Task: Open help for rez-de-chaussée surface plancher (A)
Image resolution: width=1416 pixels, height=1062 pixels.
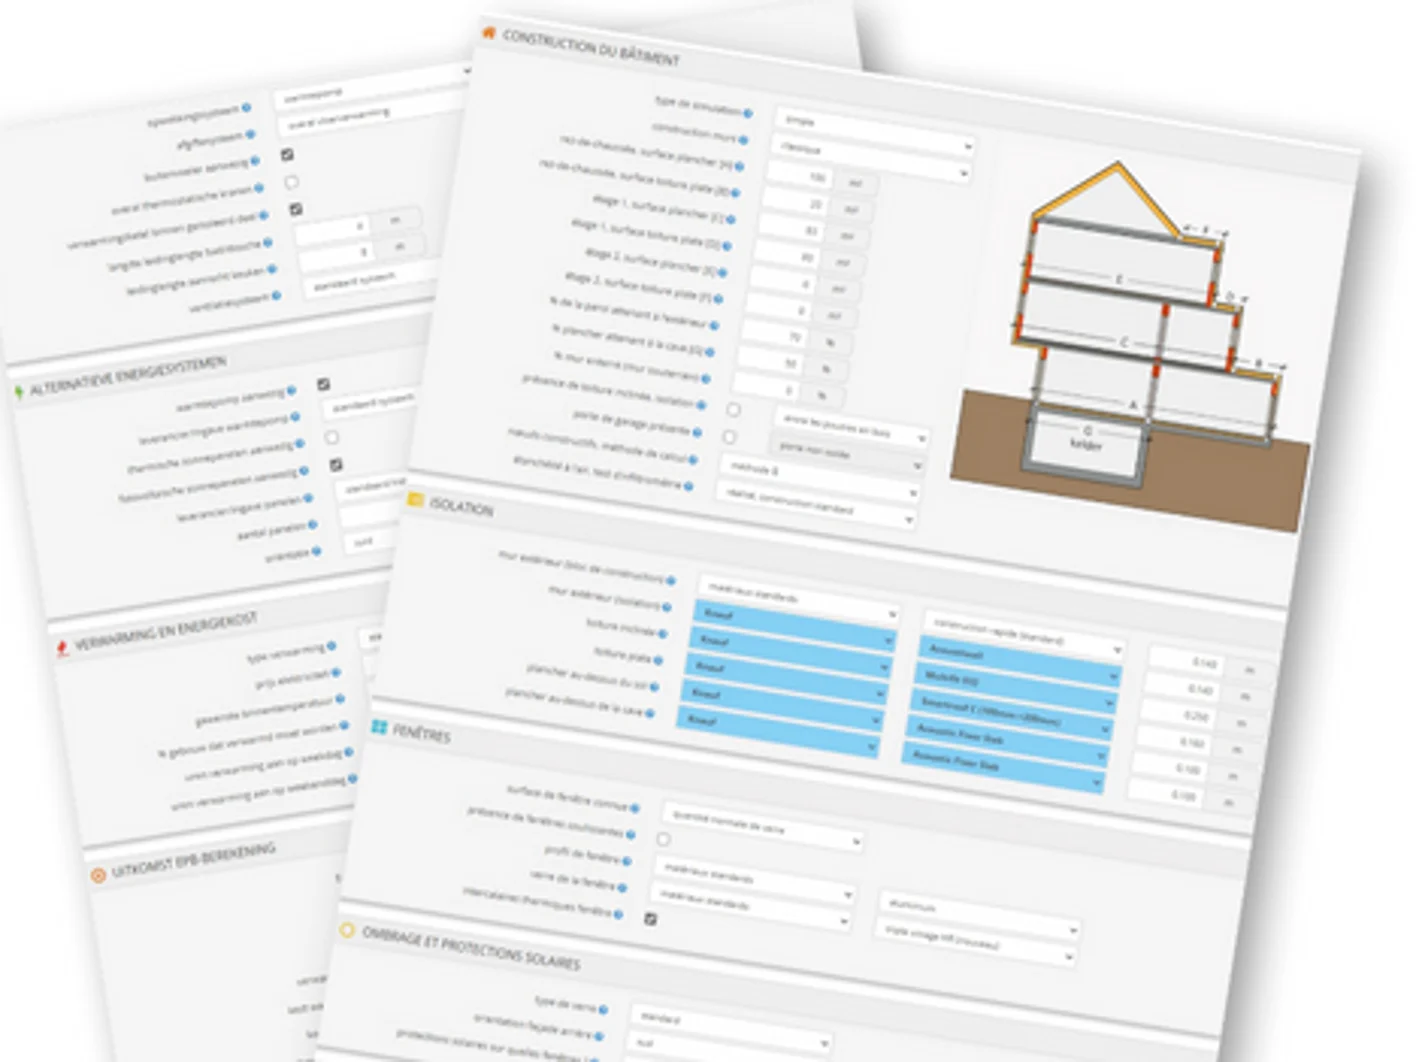Action: coord(739,167)
